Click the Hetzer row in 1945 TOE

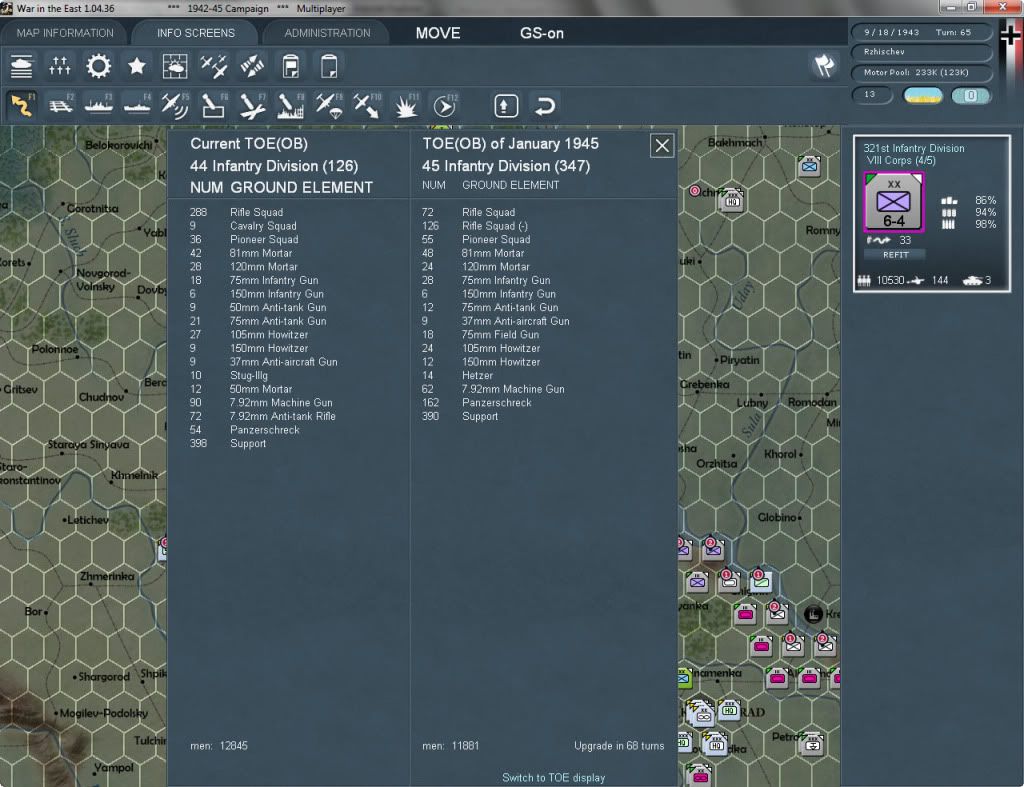(457, 376)
